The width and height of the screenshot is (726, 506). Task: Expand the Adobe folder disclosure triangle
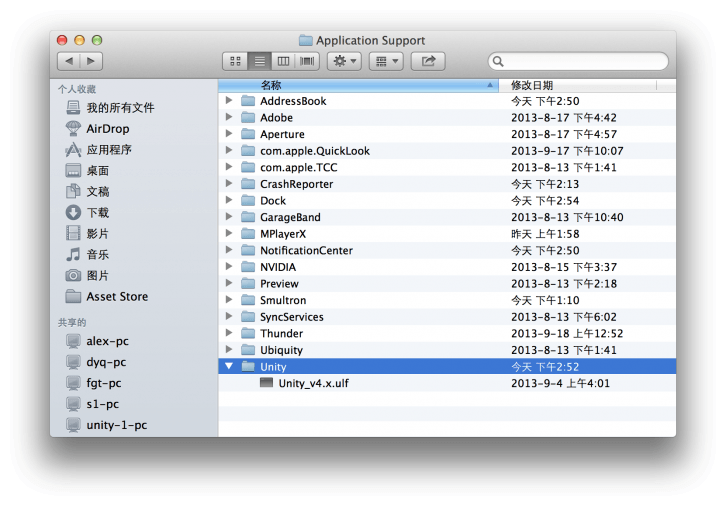[x=229, y=118]
